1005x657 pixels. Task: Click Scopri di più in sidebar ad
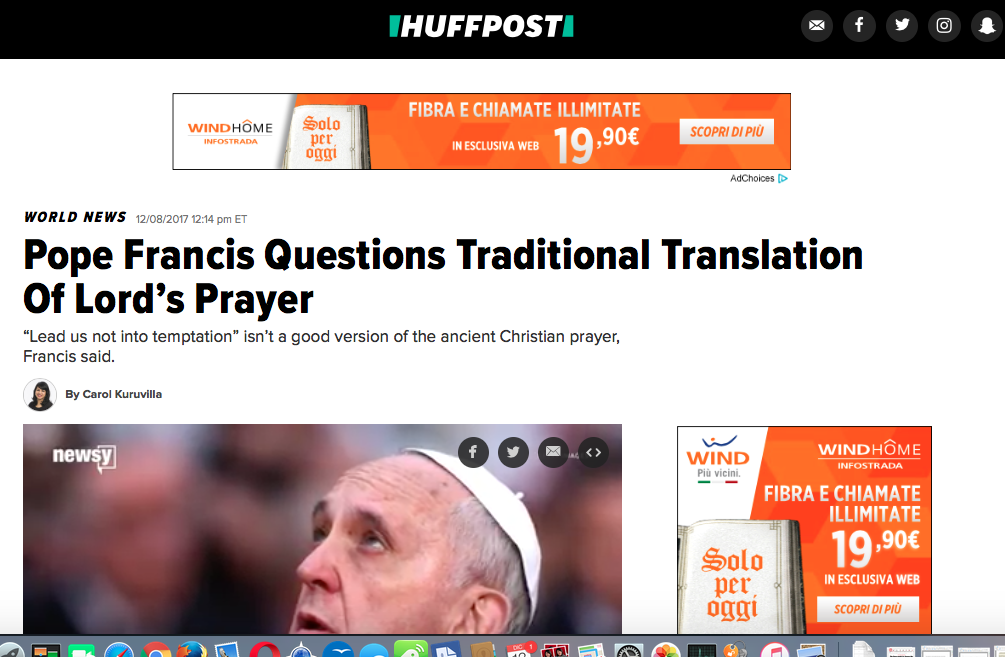pos(867,609)
